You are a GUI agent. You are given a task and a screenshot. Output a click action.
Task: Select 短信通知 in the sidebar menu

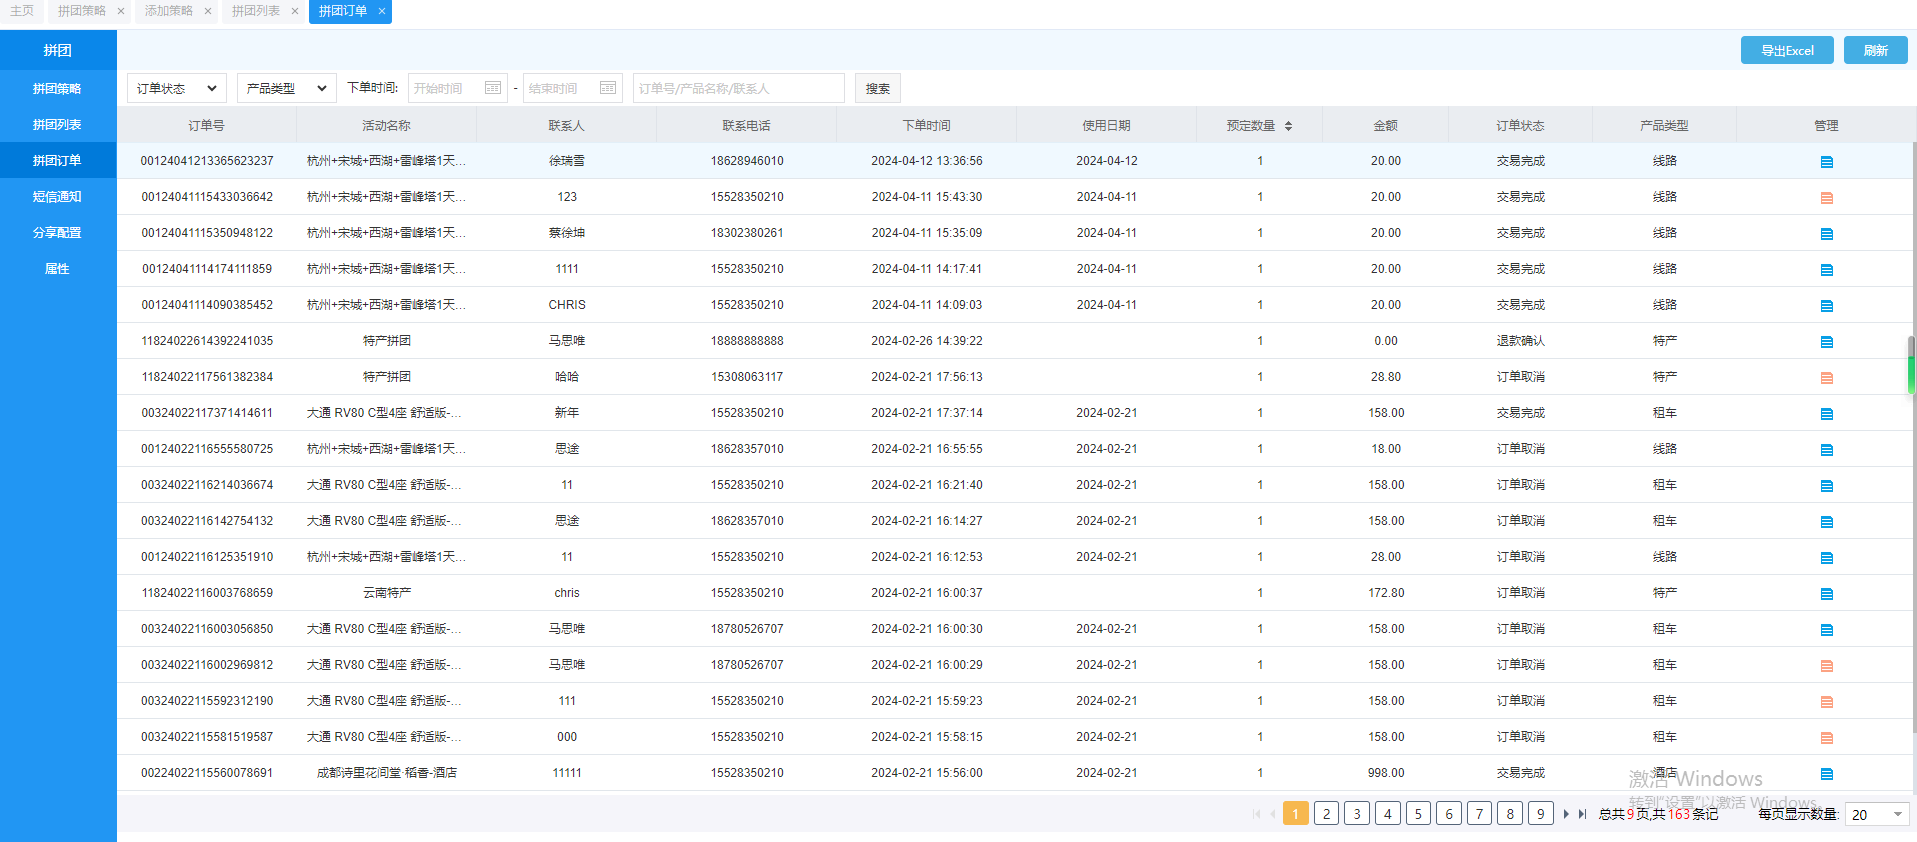57,197
